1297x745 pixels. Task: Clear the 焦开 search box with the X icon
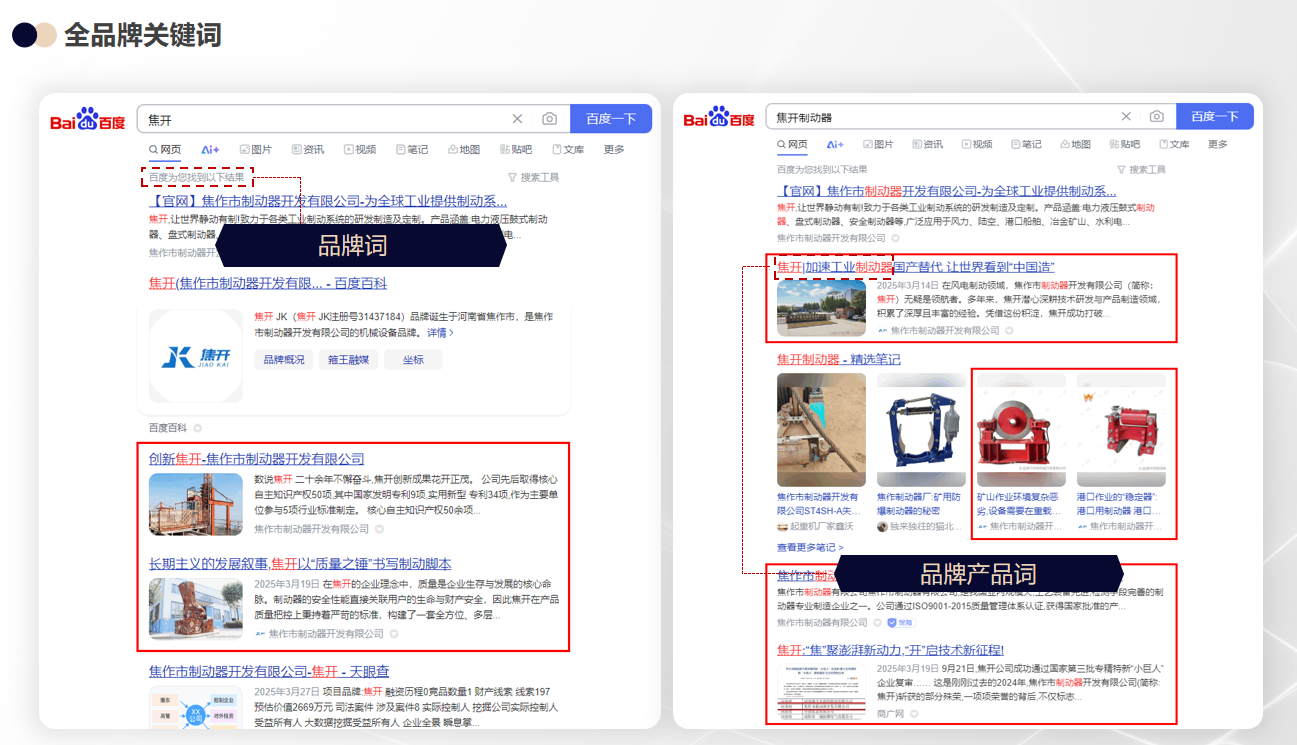coord(517,119)
